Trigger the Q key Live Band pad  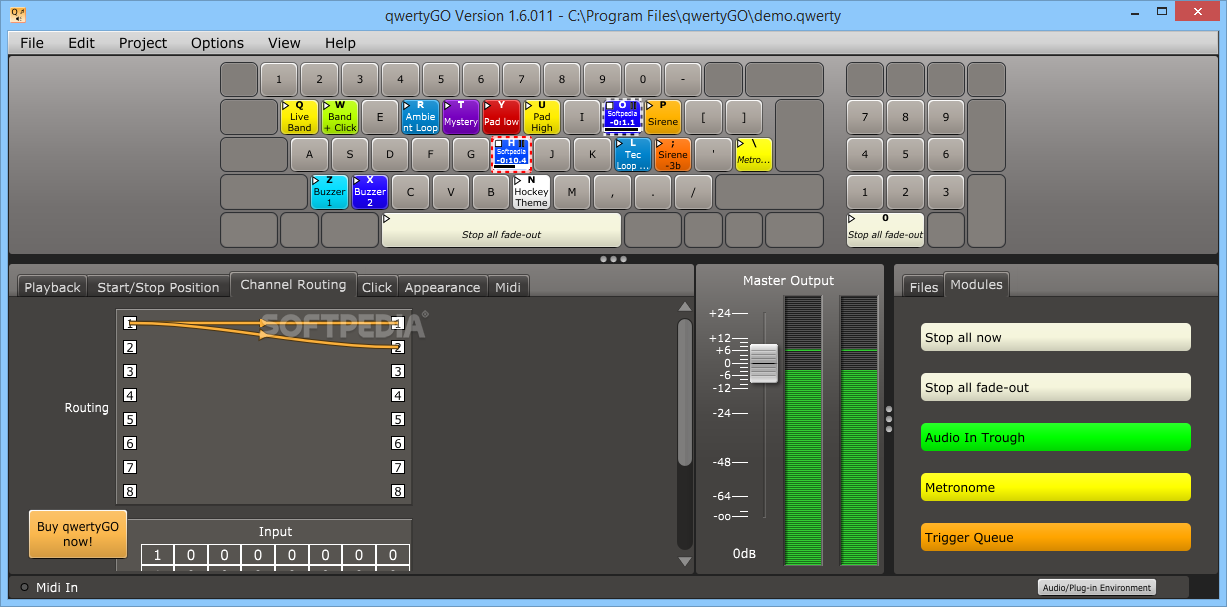[299, 117]
